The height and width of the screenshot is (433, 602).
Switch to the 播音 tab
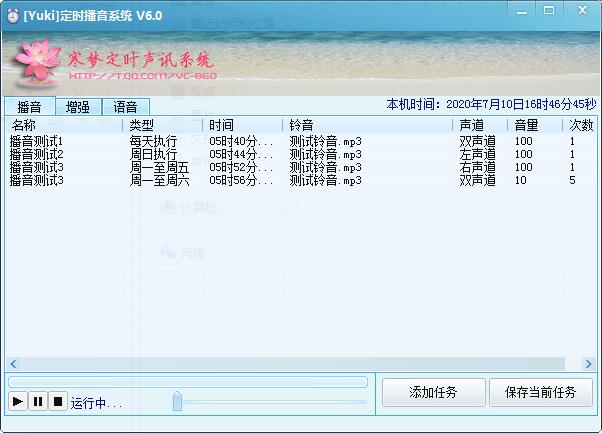(x=29, y=107)
